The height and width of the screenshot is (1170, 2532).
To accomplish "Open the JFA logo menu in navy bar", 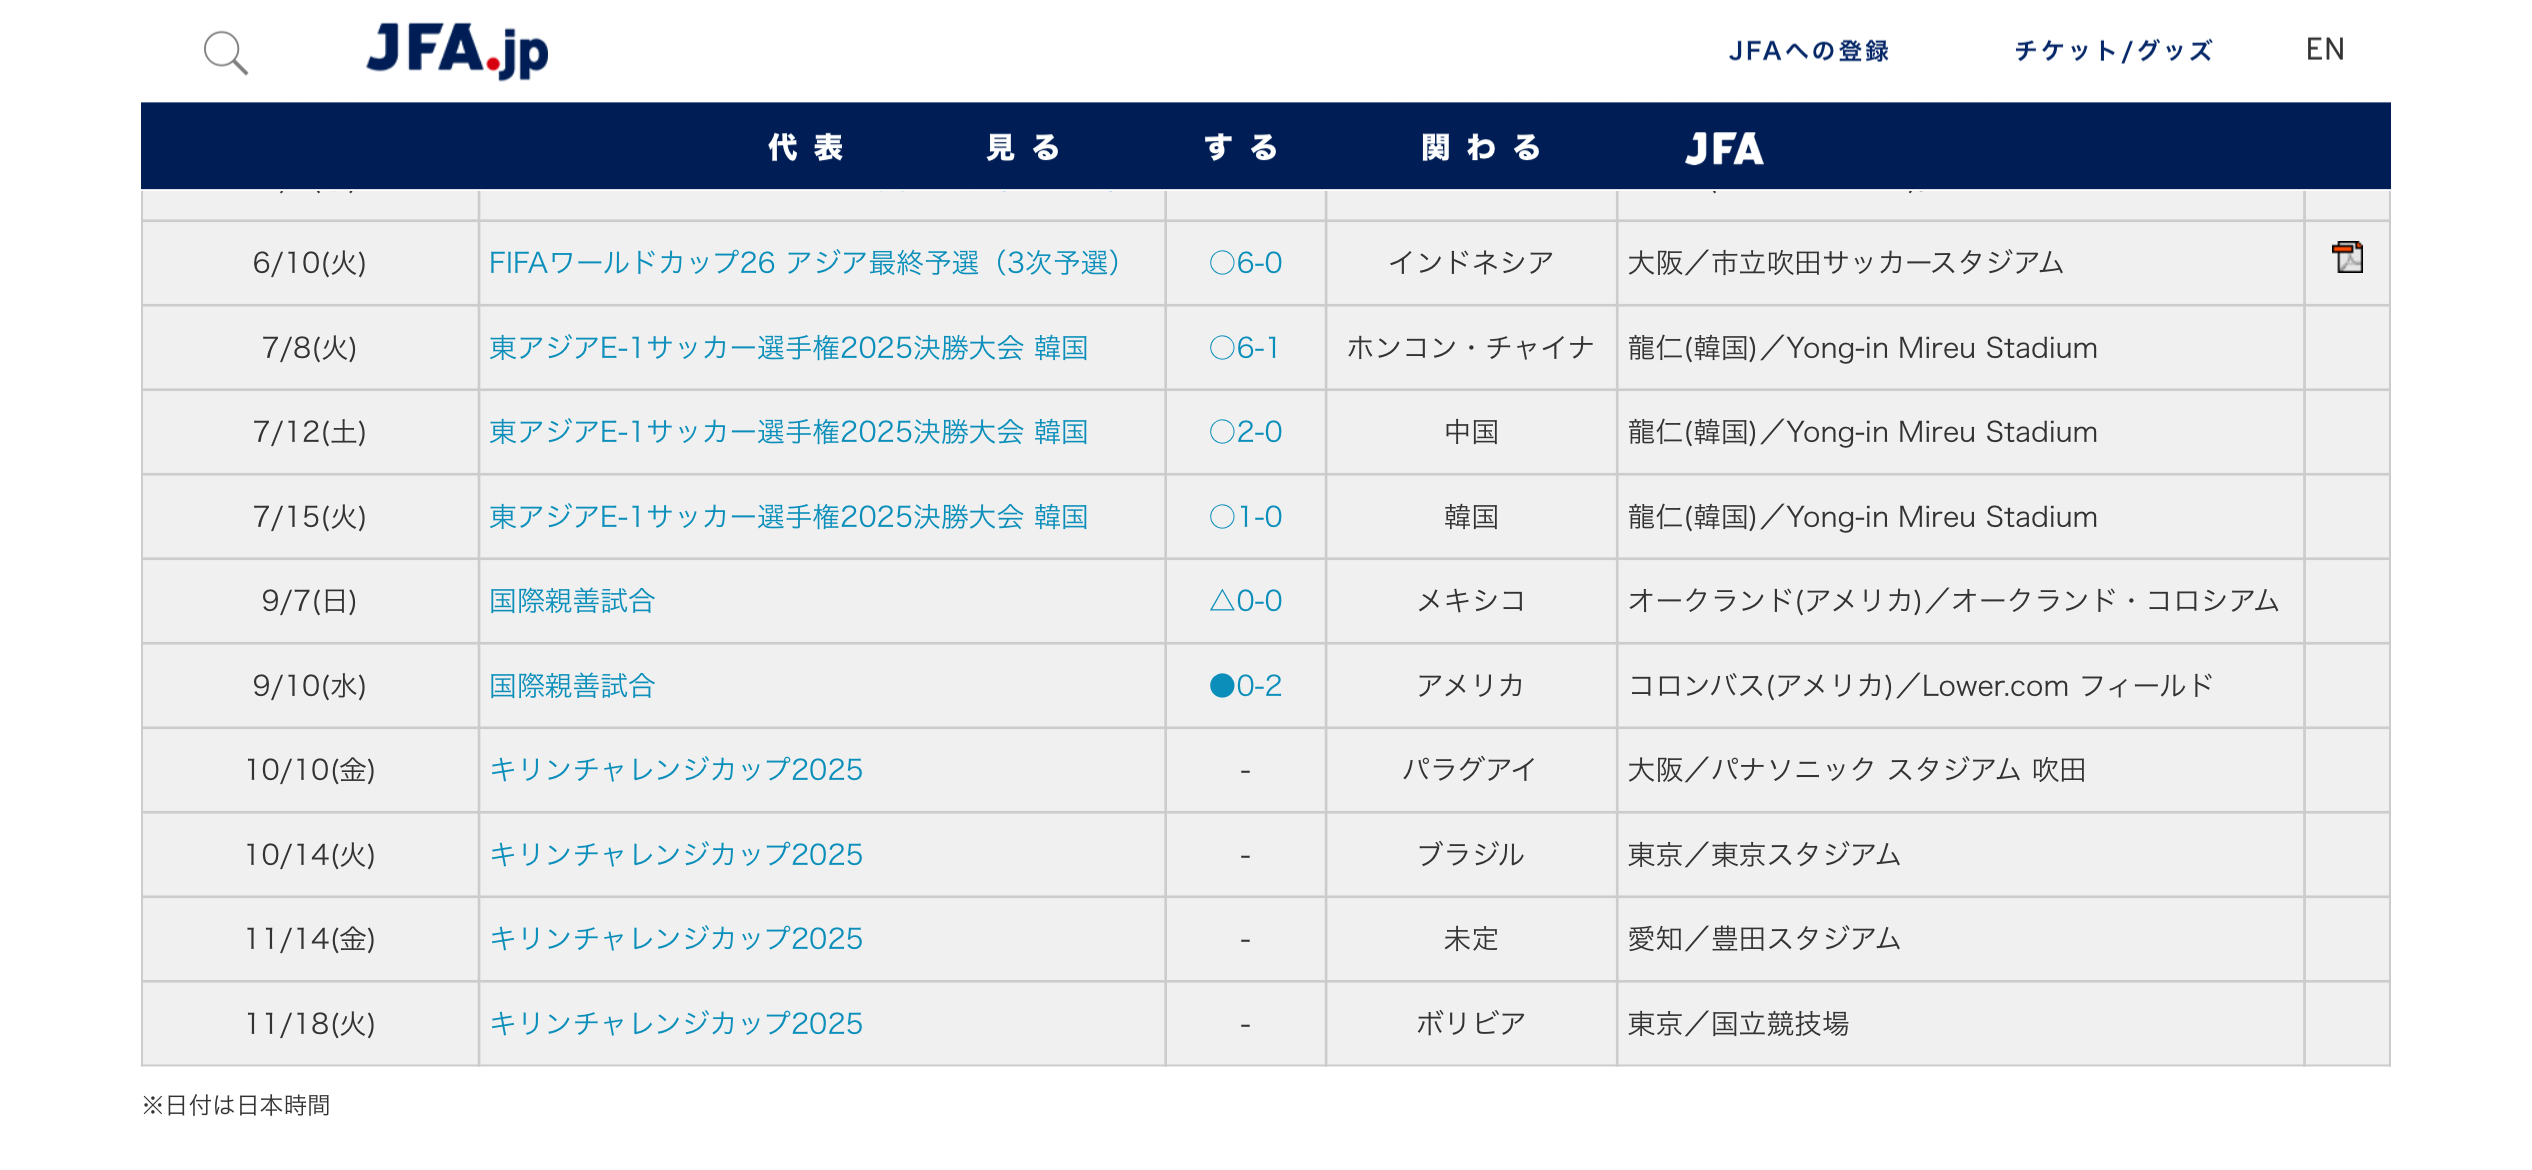I will (x=1724, y=148).
